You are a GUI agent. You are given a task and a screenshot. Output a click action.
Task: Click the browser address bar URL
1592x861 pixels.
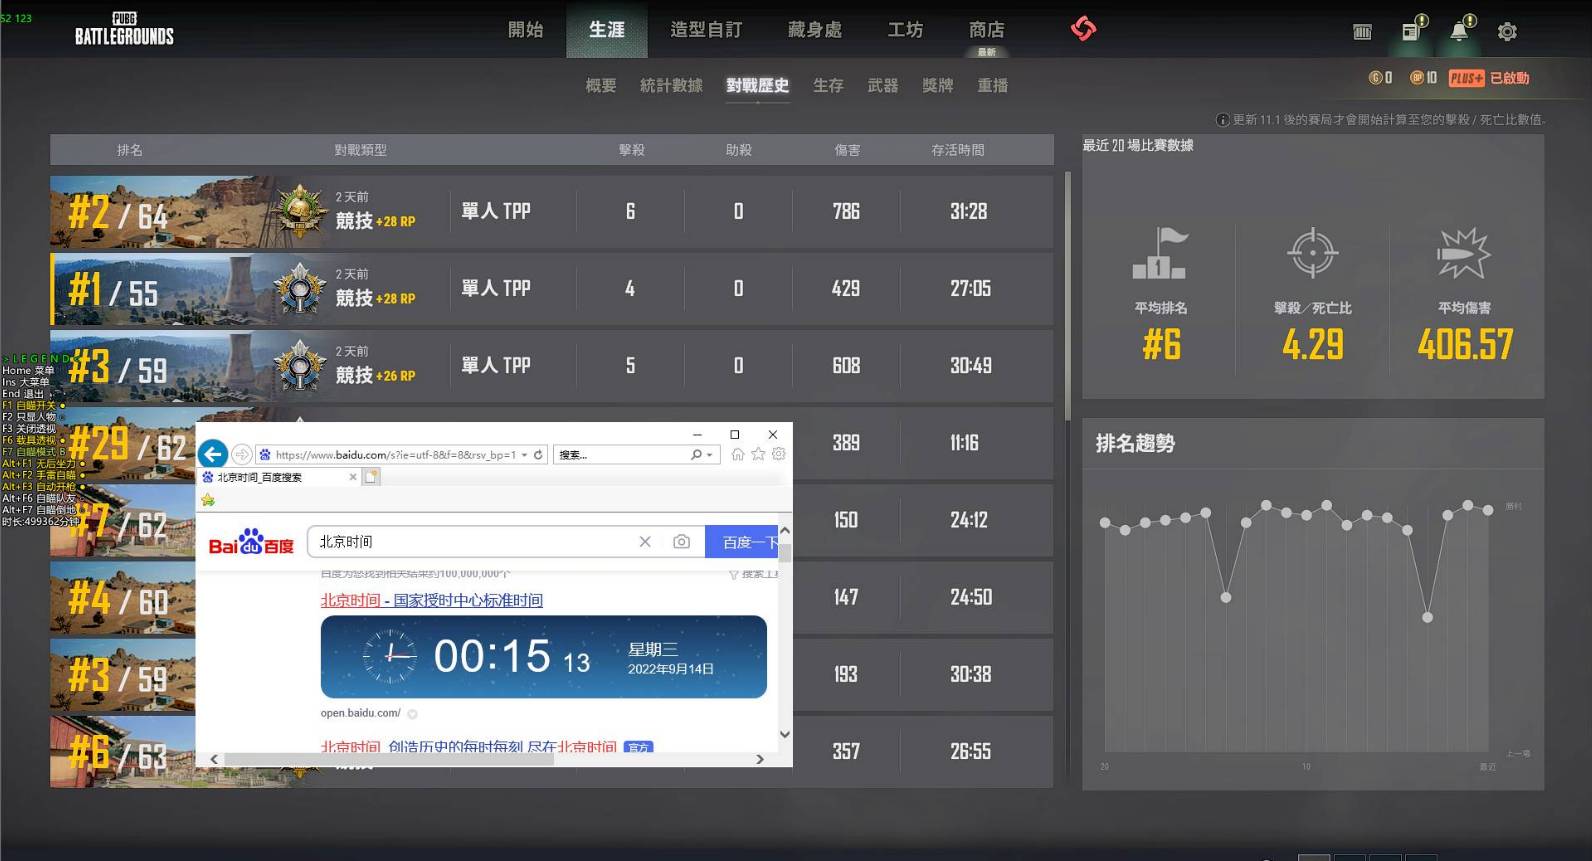[x=395, y=455]
